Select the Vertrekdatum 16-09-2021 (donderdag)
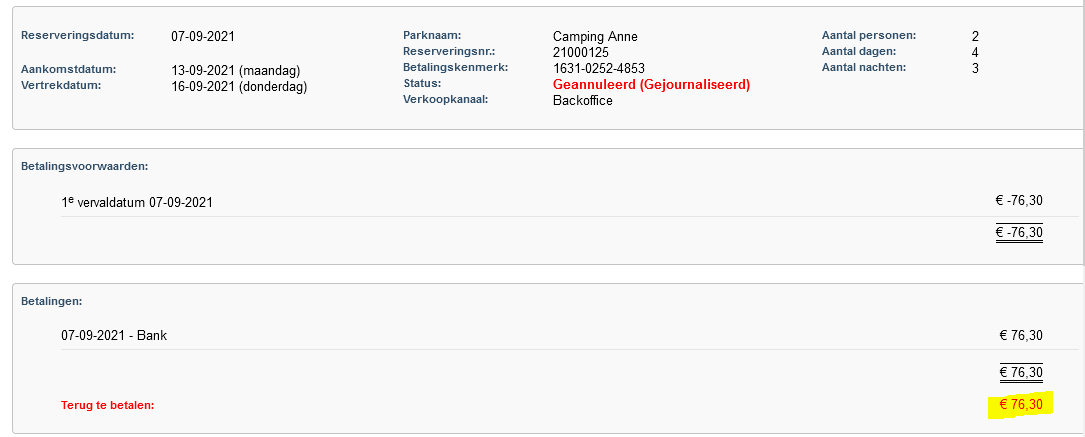This screenshot has height=437, width=1085. click(239, 86)
